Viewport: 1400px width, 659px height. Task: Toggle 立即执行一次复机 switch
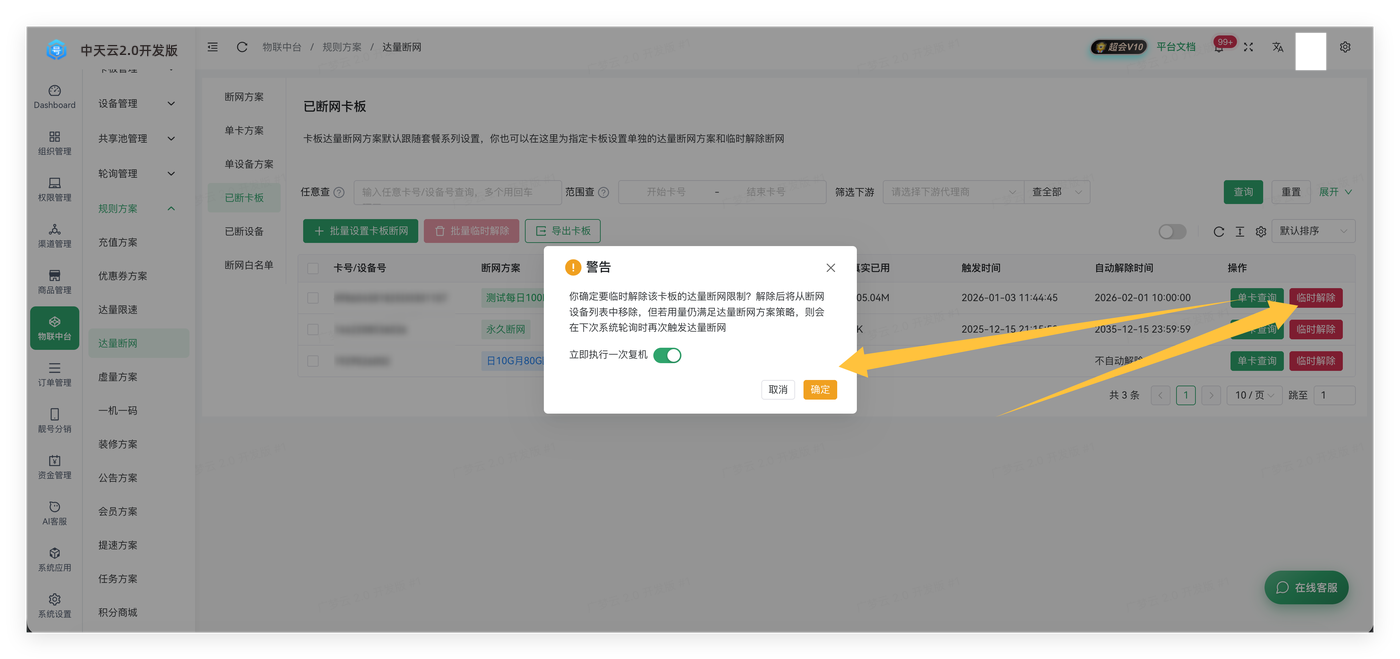(x=667, y=355)
